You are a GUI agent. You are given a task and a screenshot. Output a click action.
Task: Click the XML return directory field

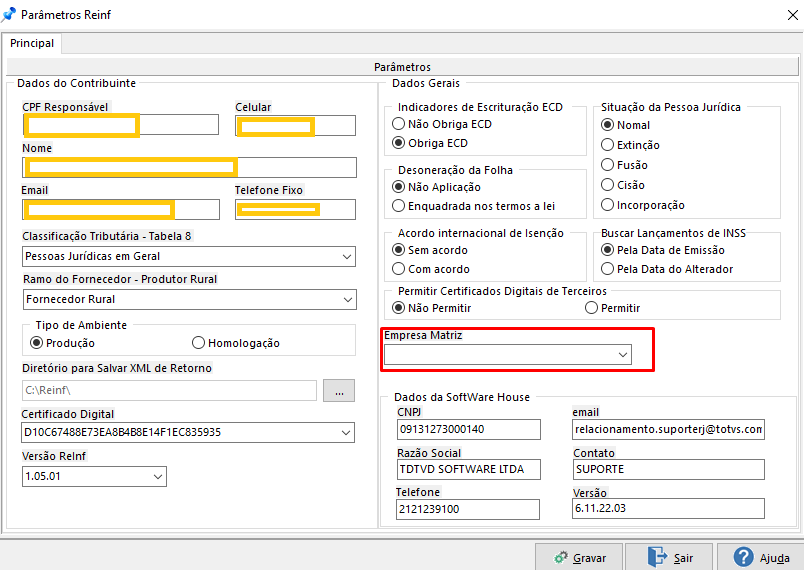click(169, 391)
